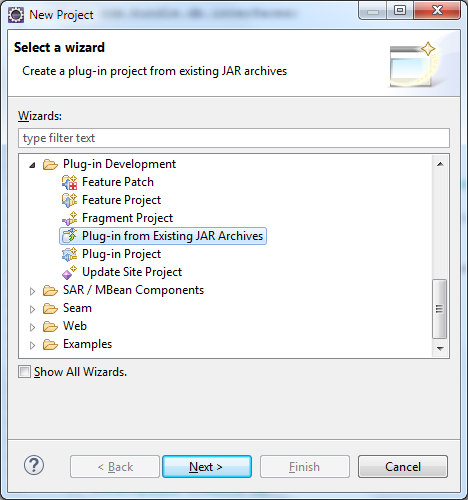Click the Feature Project icon

[69, 200]
